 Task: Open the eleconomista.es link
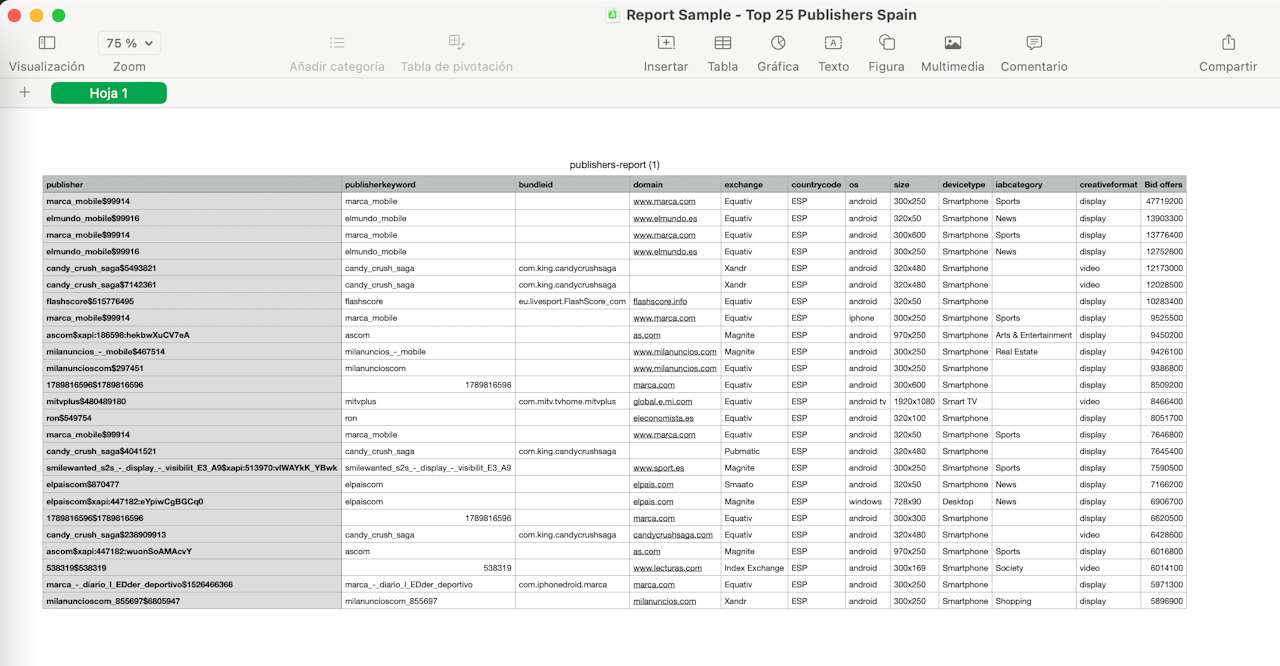click(663, 418)
